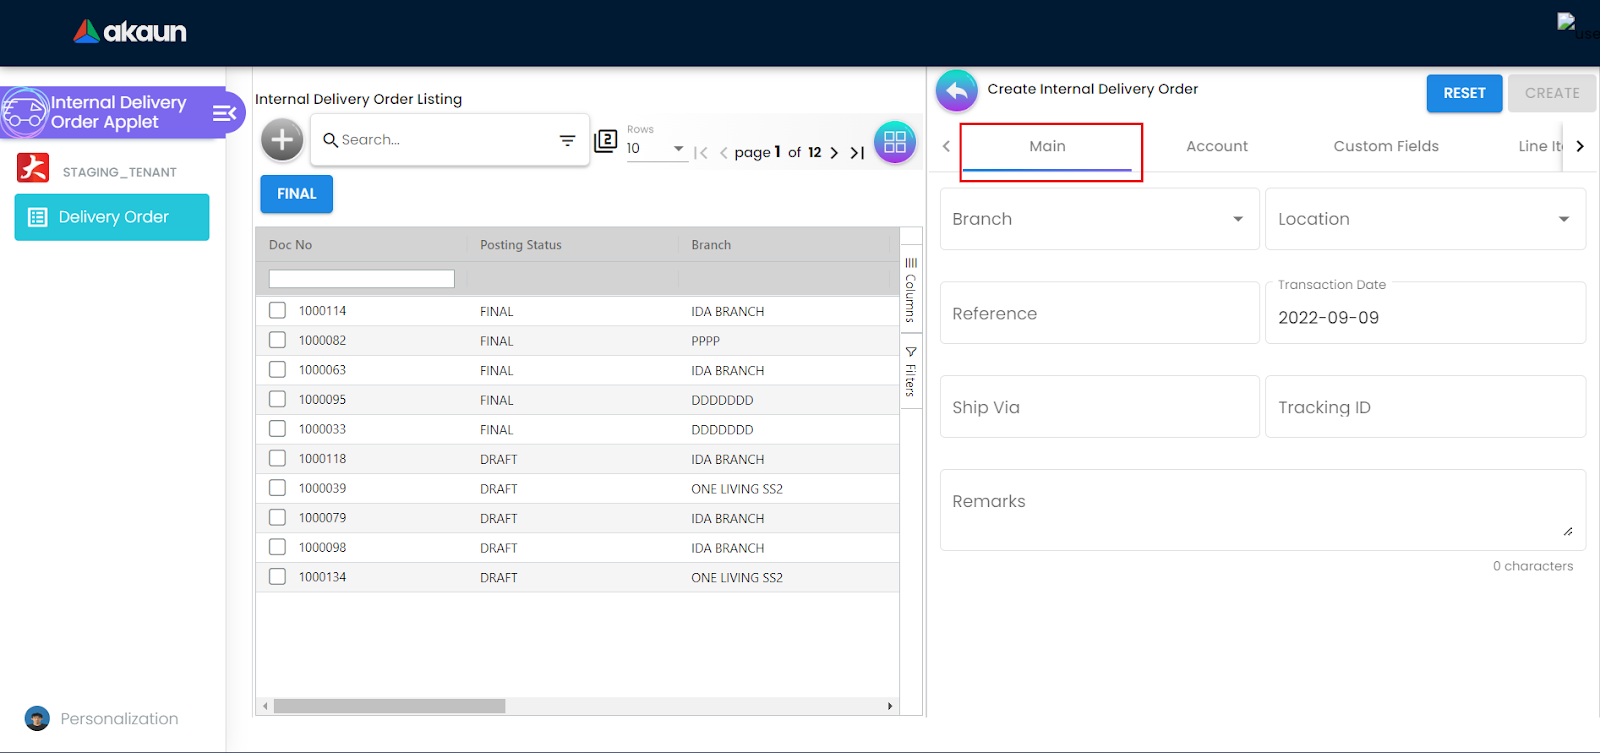Switch to the Account tab
Image resolution: width=1600 pixels, height=753 pixels.
pos(1216,146)
